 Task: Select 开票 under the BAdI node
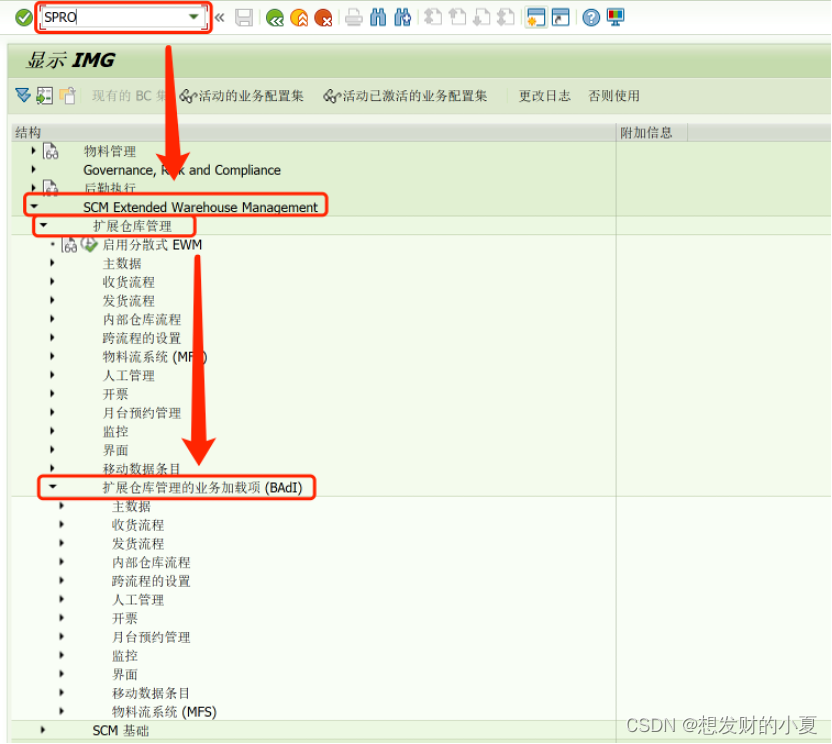pyautogui.click(x=125, y=618)
